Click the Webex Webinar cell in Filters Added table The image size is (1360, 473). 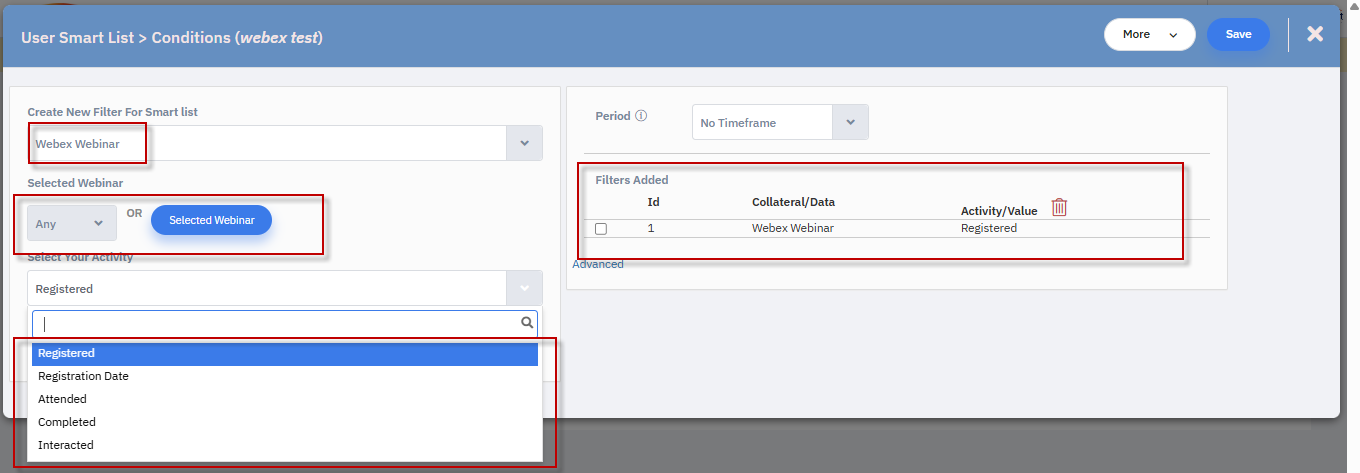(x=792, y=228)
